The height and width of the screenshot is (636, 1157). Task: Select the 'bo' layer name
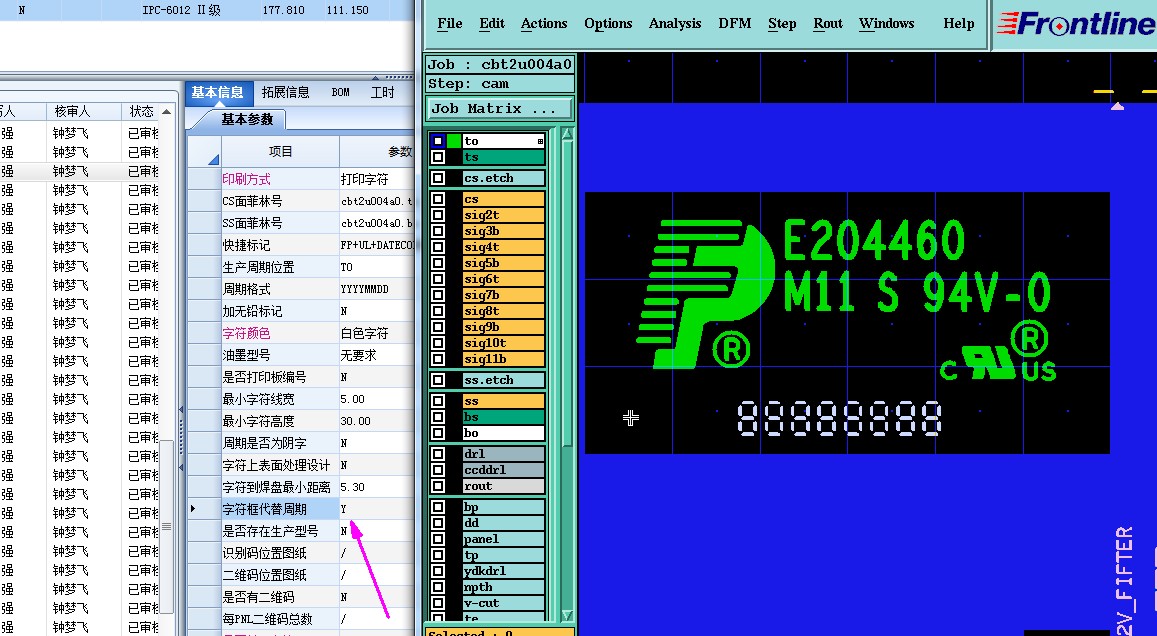[x=503, y=433]
